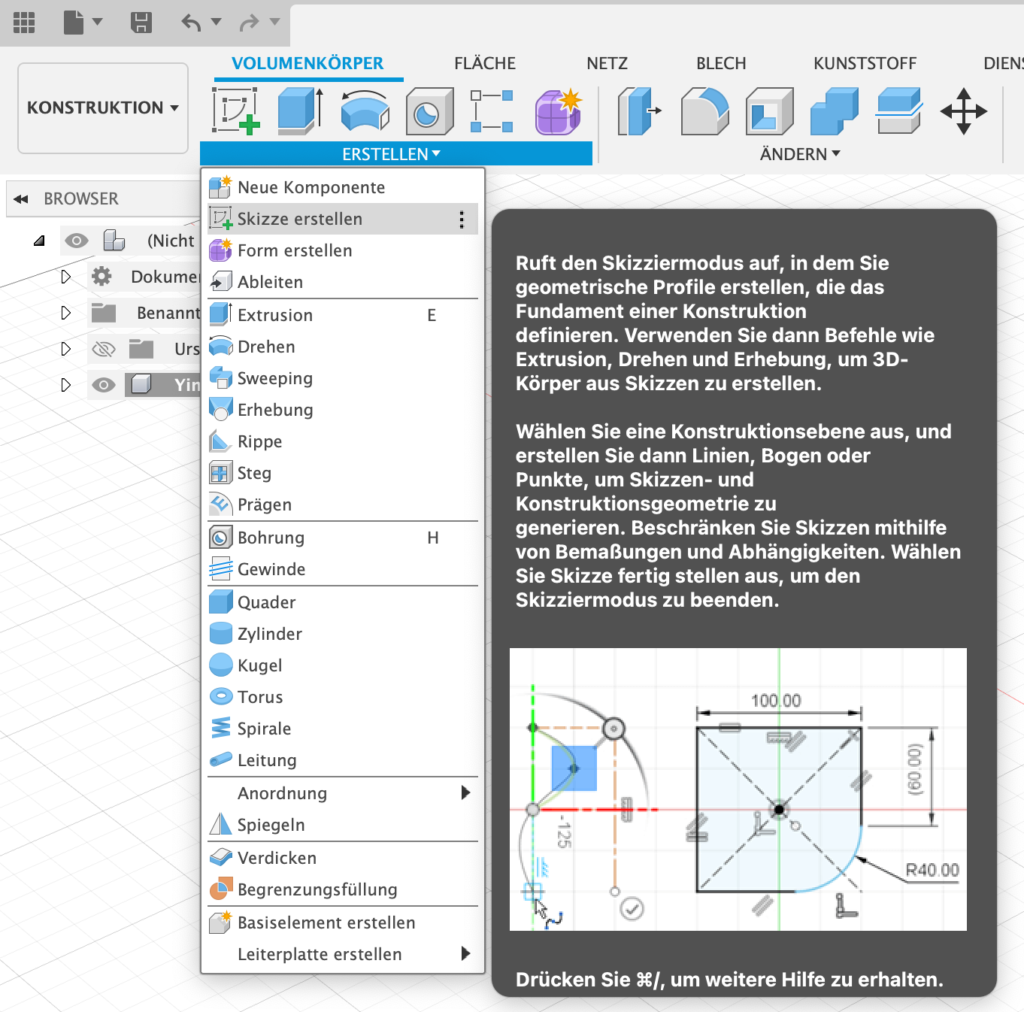This screenshot has width=1024, height=1012.
Task: Open the KONSTRUKTION workspace dropdown
Action: 103,108
